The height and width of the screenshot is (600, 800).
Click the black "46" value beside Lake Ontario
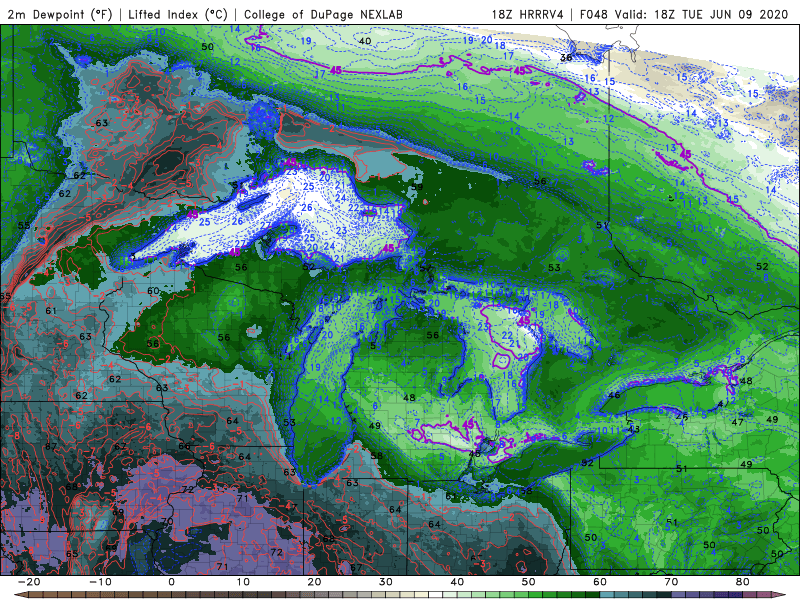pyautogui.click(x=614, y=395)
